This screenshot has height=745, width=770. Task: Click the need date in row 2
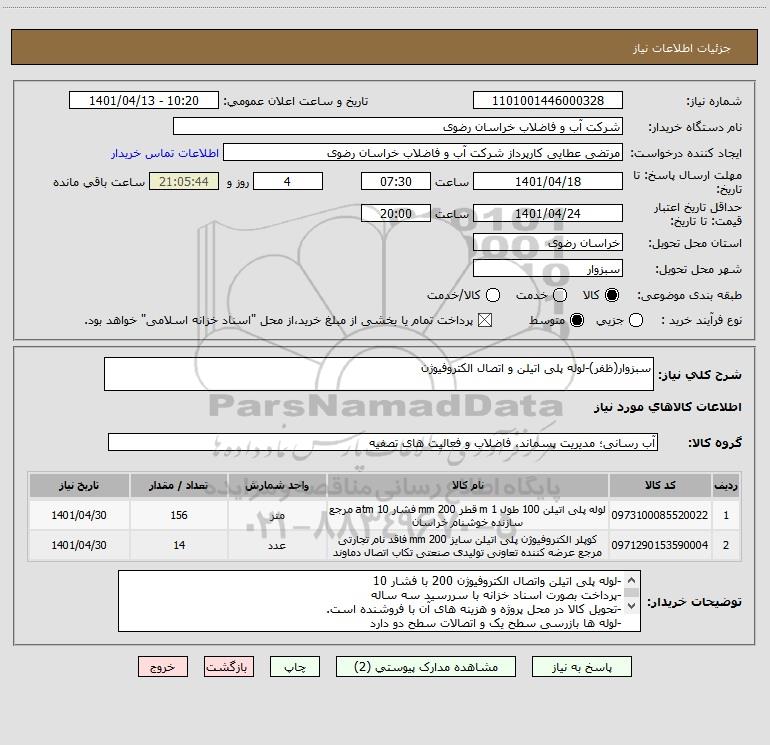[x=79, y=545]
